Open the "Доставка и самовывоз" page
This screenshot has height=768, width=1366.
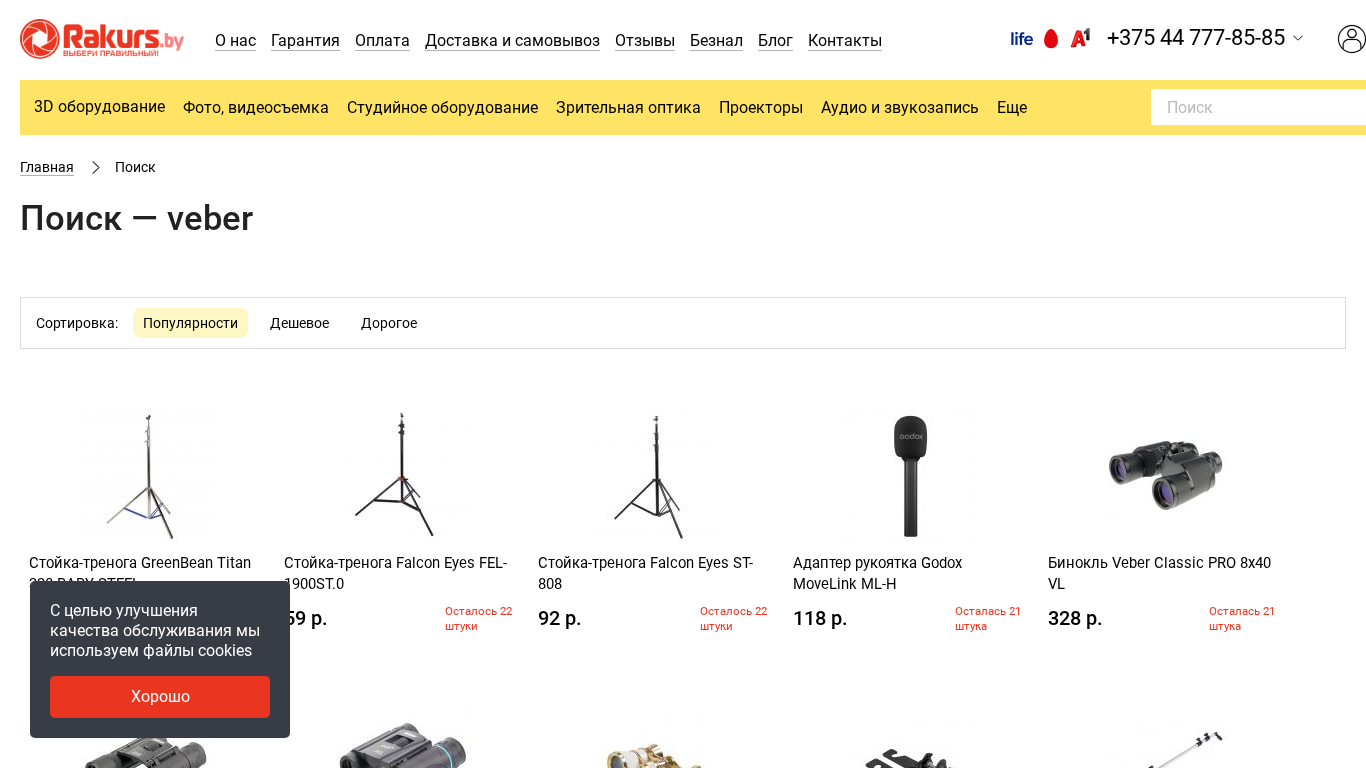pos(512,41)
